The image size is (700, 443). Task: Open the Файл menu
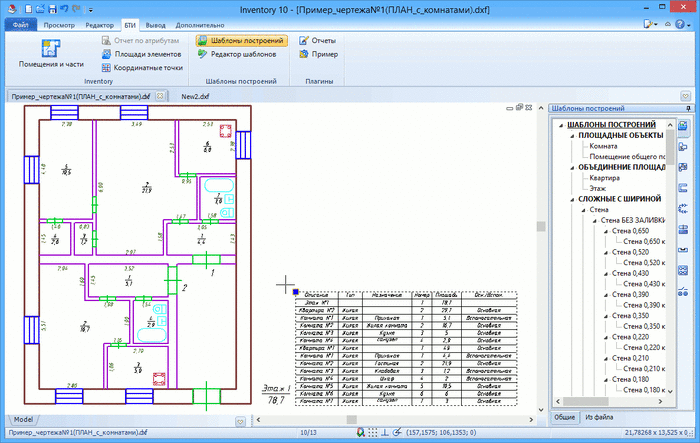point(21,24)
